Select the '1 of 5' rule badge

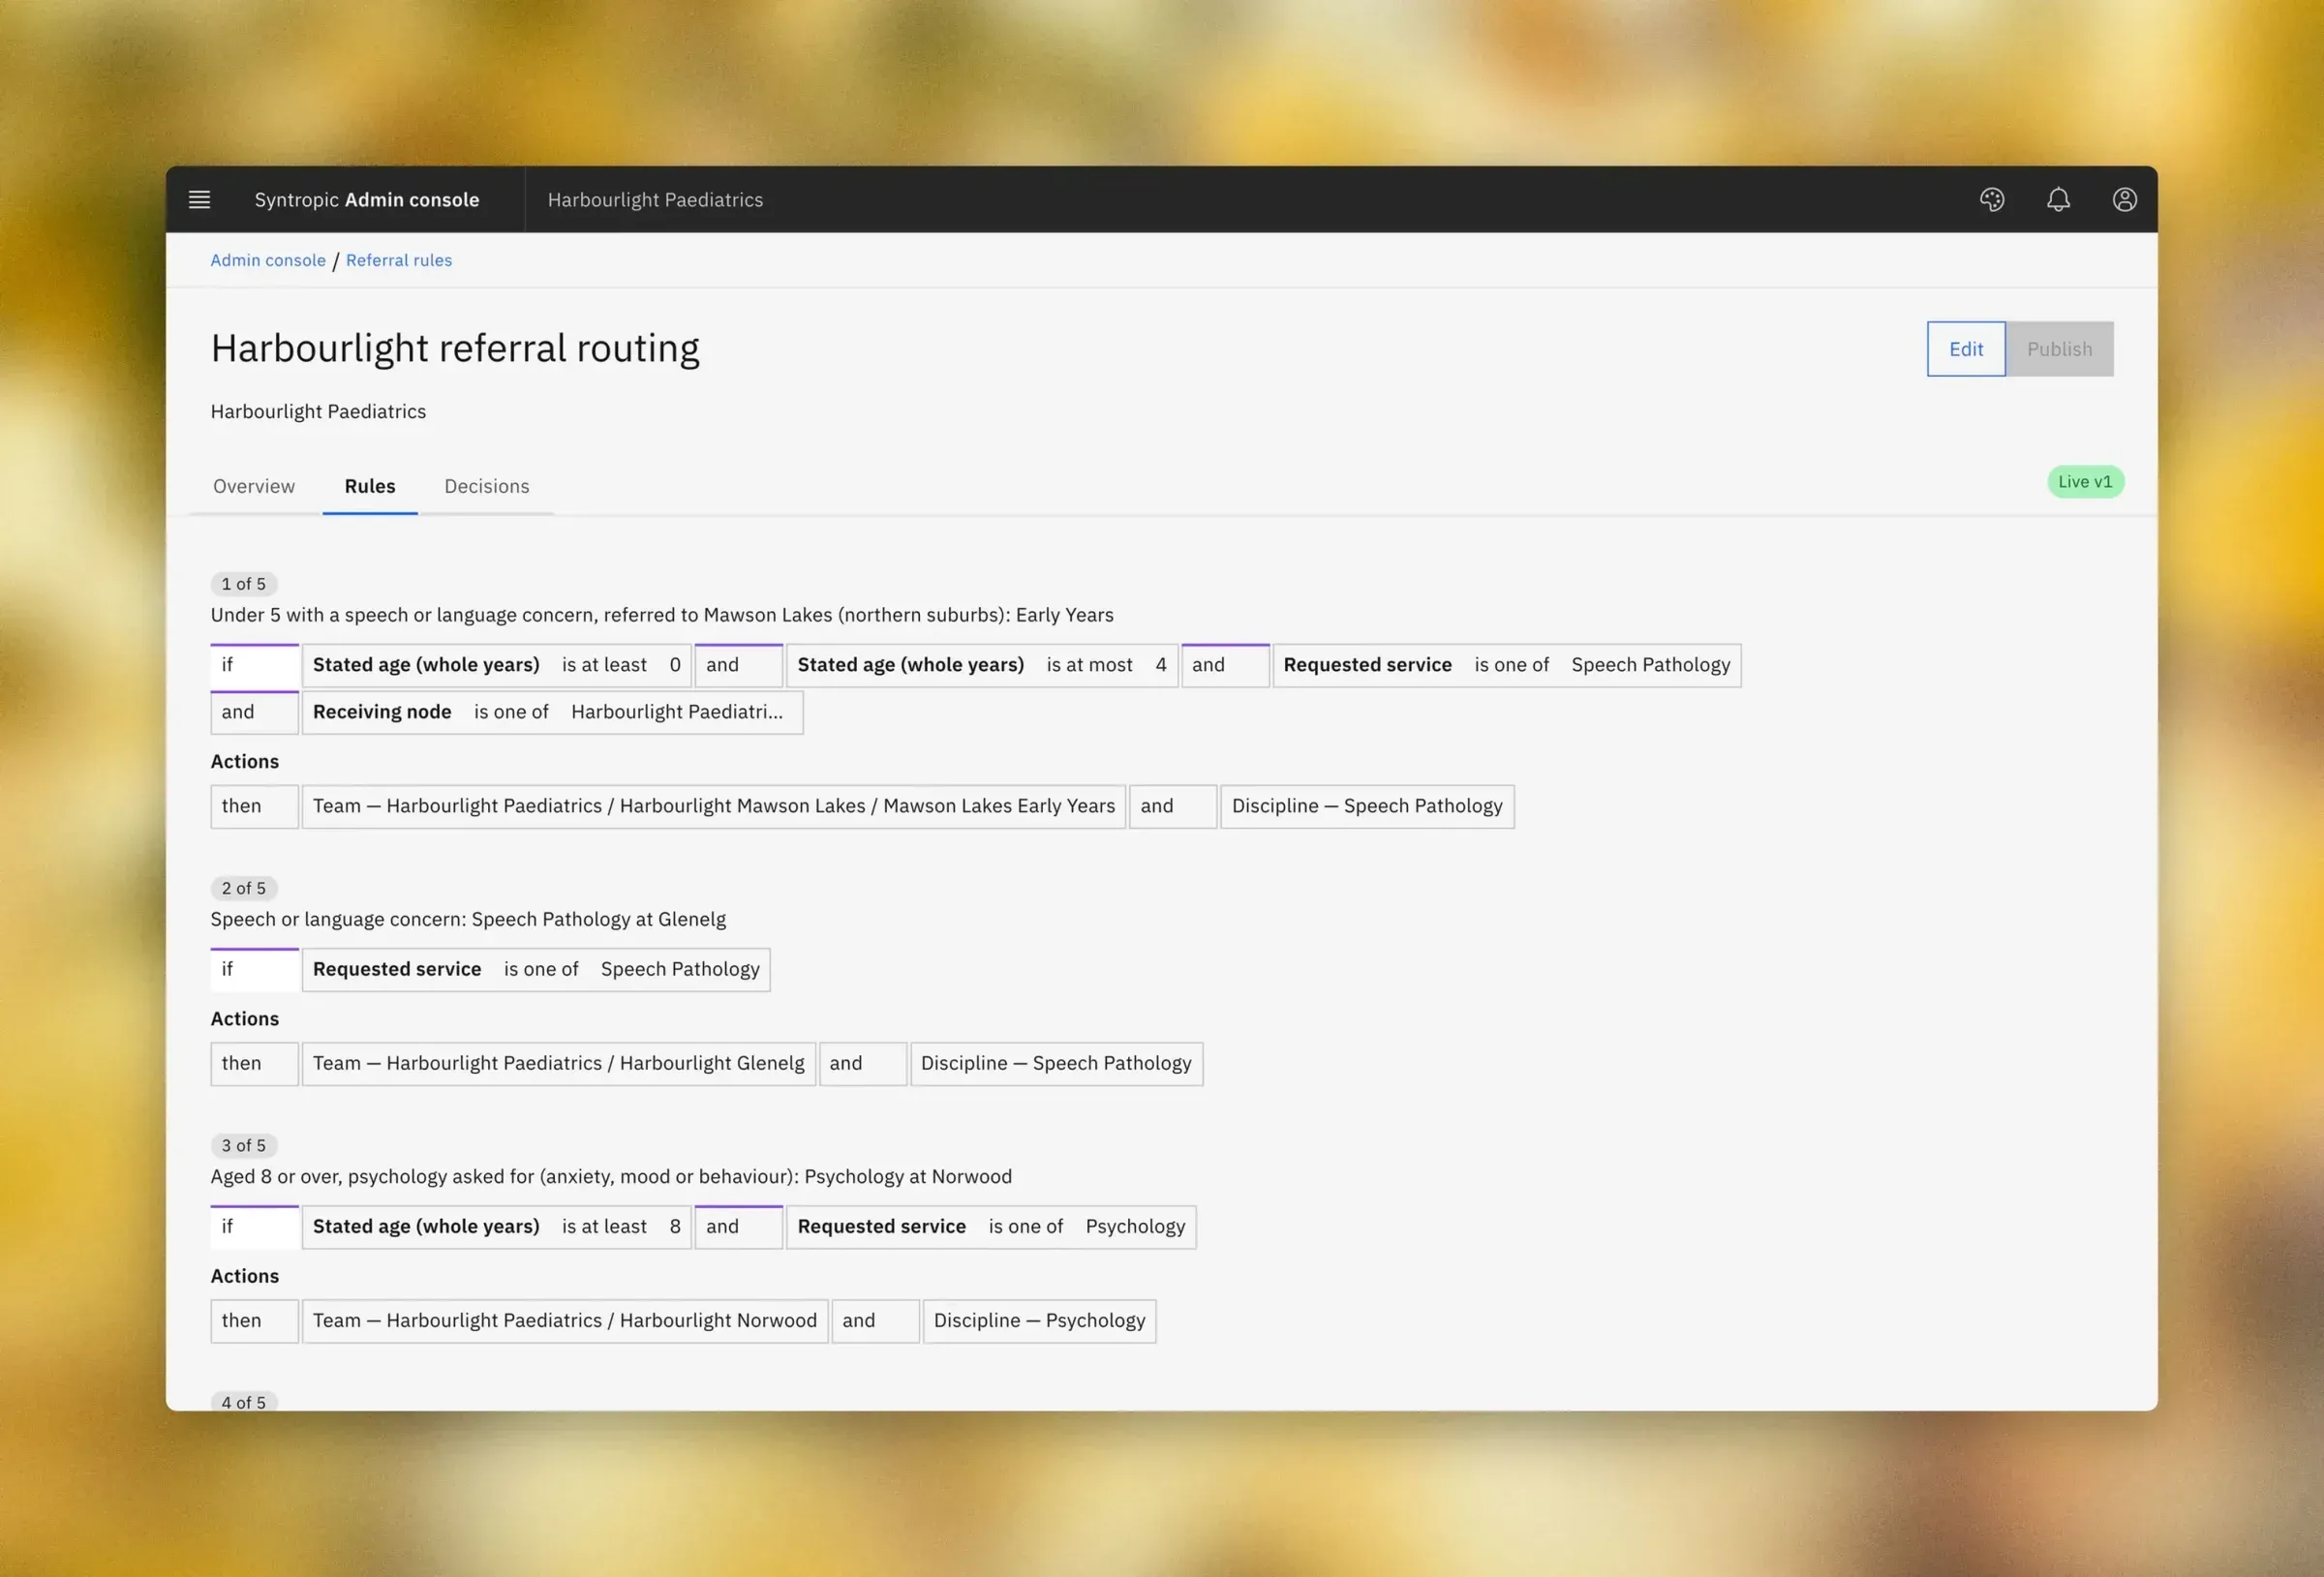[x=243, y=584]
